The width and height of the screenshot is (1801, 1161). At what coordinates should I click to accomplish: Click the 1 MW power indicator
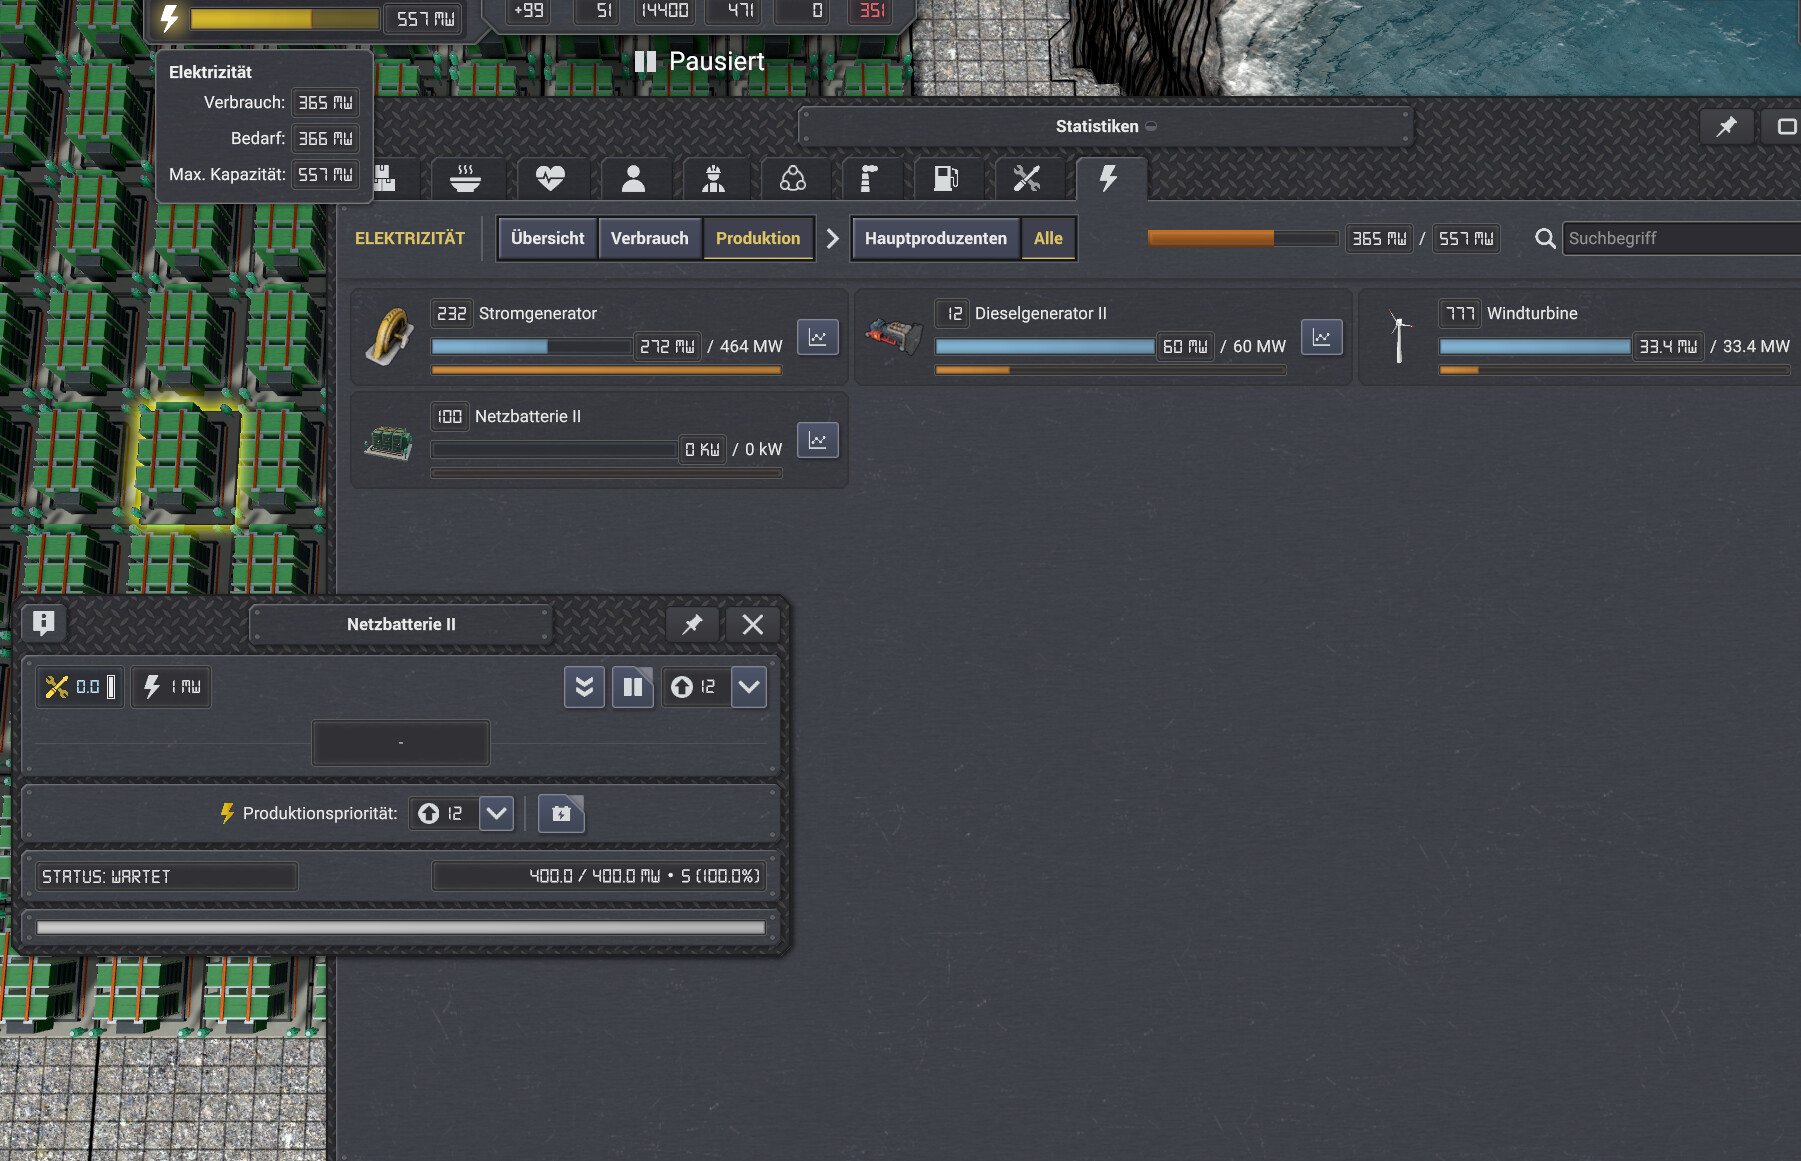point(172,687)
